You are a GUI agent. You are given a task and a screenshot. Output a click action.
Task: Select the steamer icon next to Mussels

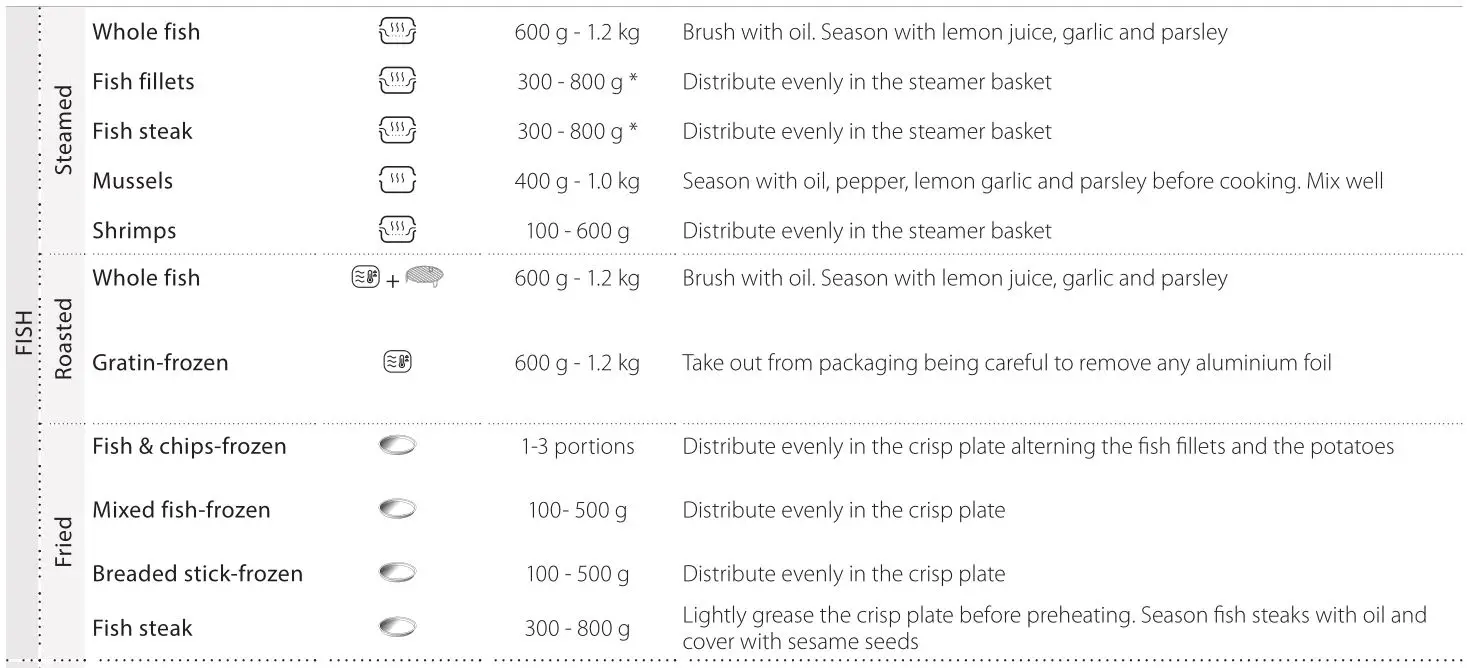coord(397,181)
